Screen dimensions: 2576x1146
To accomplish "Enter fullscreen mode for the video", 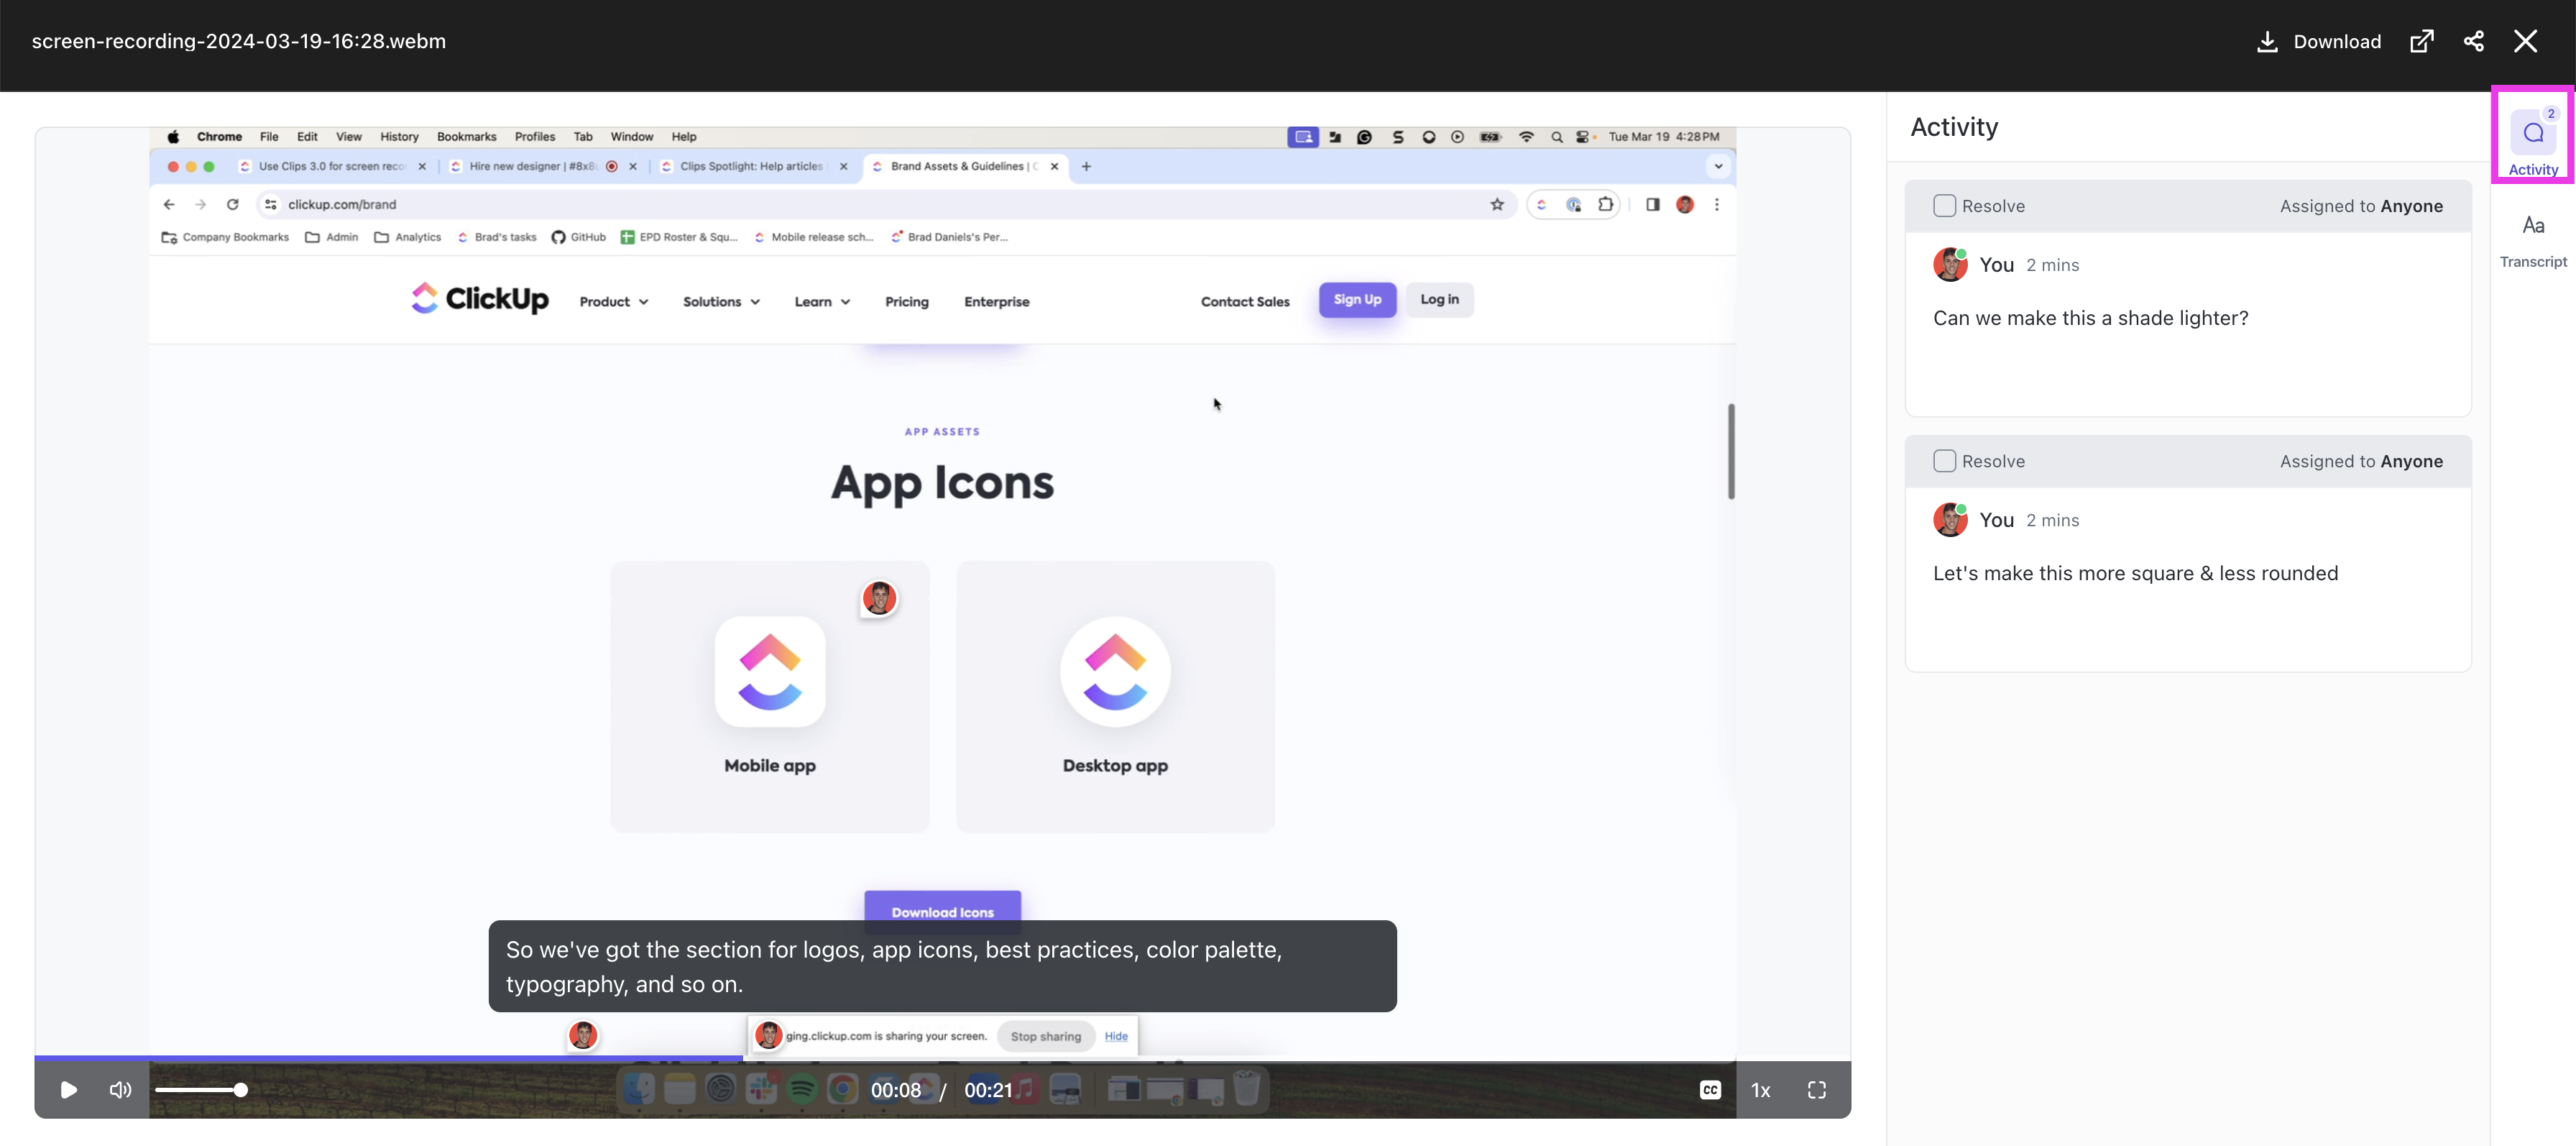I will click(x=1816, y=1090).
